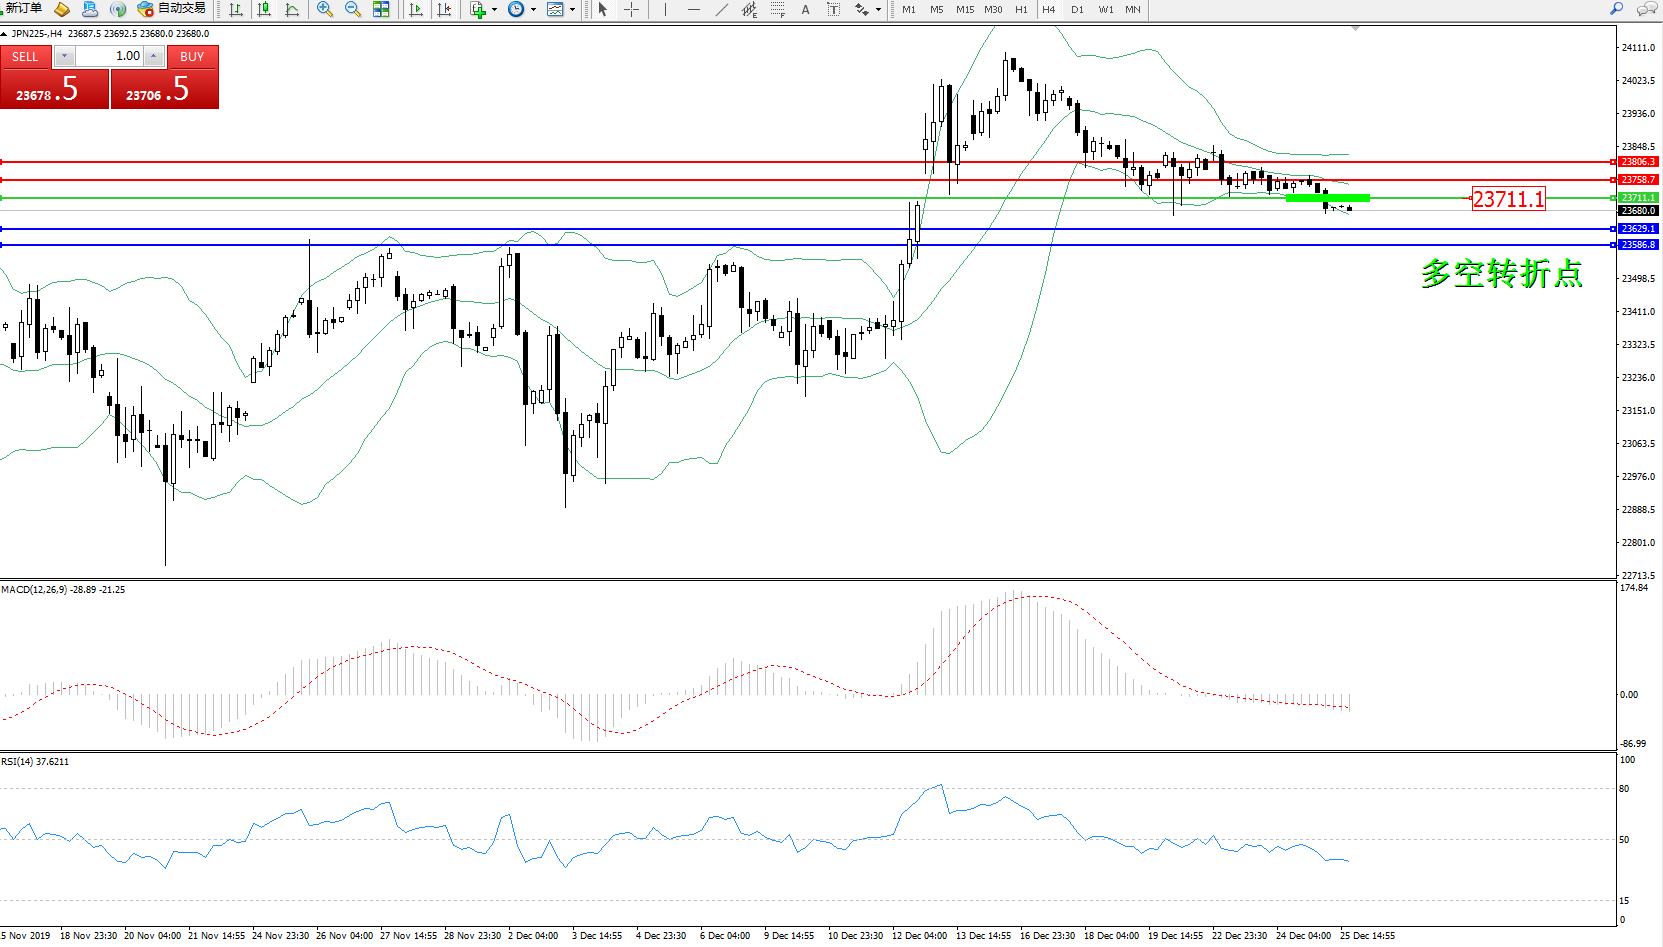Click the zoom in magnifier icon
The image size is (1663, 947).
tap(324, 9)
